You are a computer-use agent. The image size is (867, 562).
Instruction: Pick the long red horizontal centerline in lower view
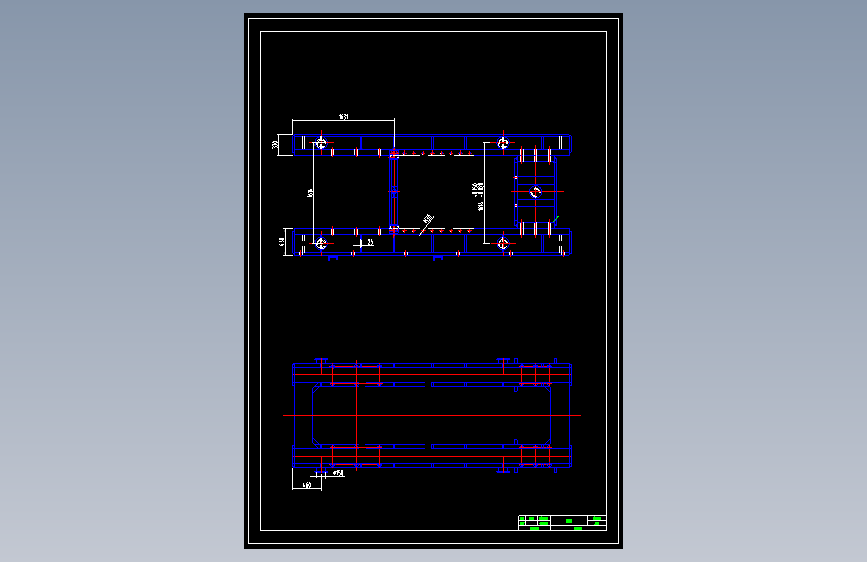[432, 415]
